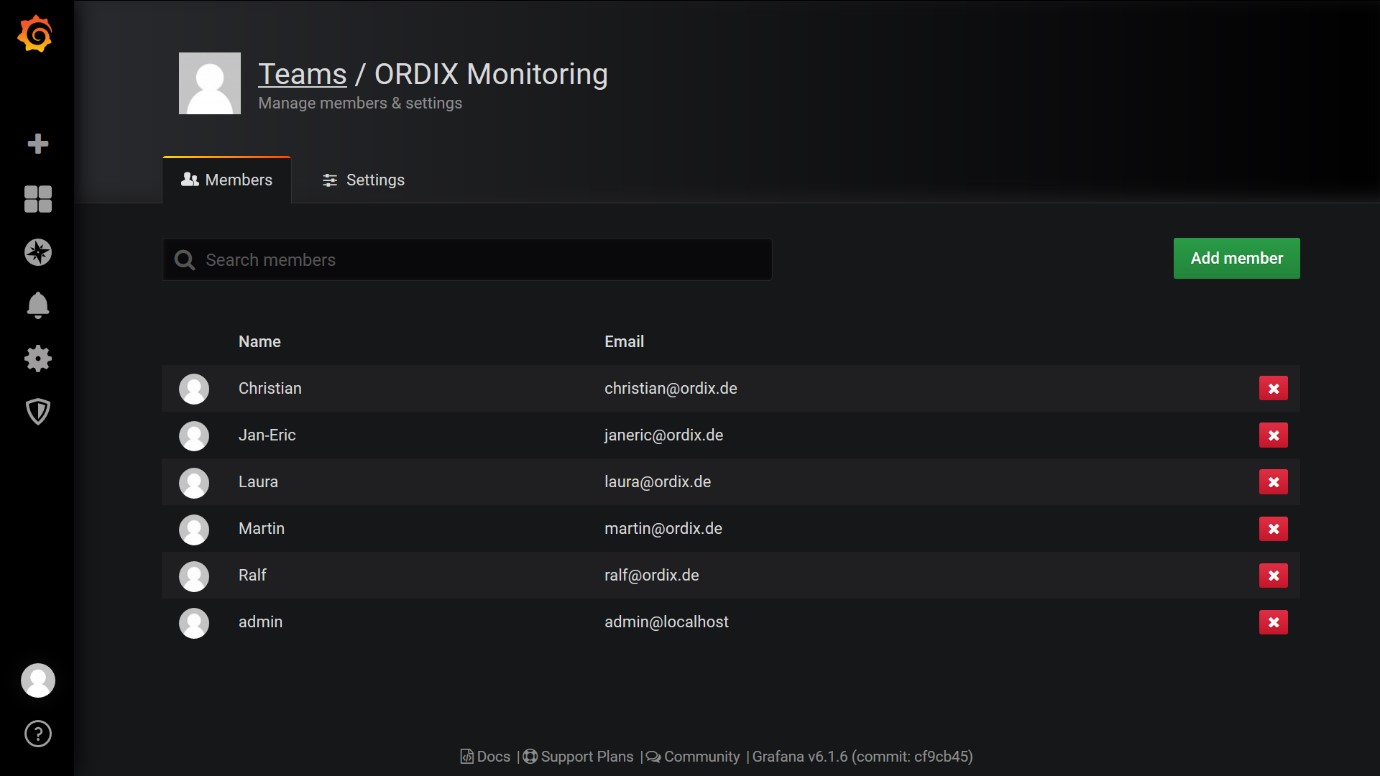Remove Laura from the team
This screenshot has width=1380, height=776.
(x=1273, y=482)
